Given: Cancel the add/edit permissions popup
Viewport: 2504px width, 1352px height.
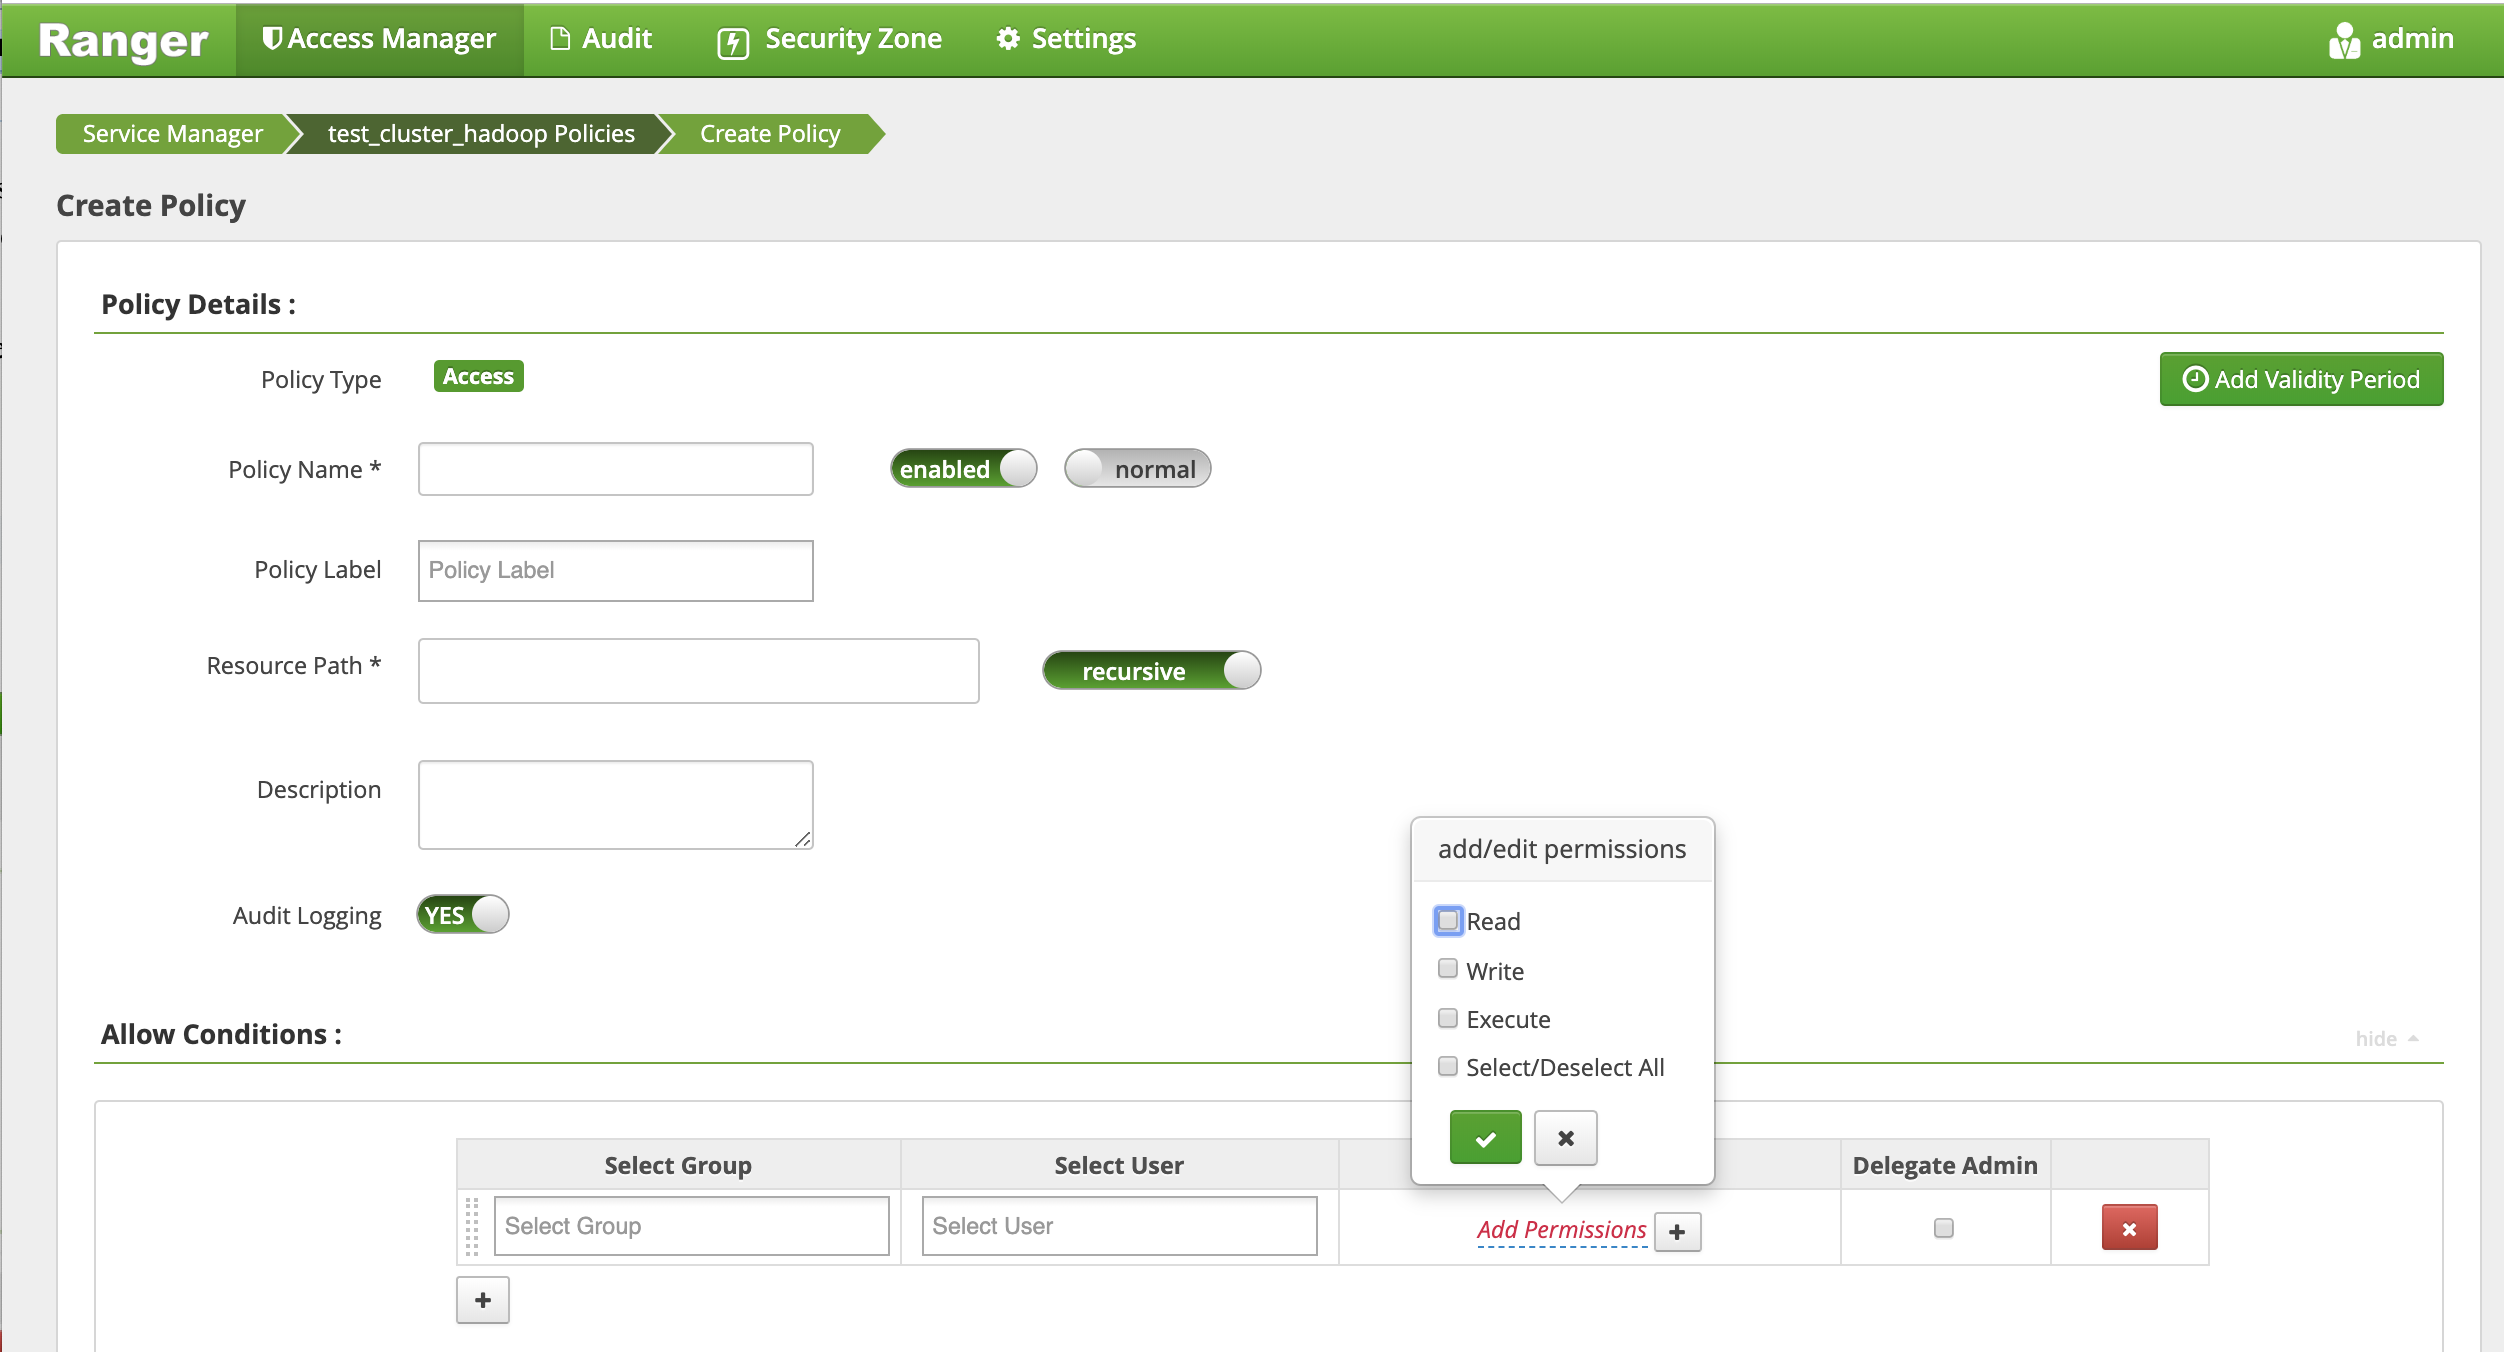Looking at the screenshot, I should click(1565, 1137).
